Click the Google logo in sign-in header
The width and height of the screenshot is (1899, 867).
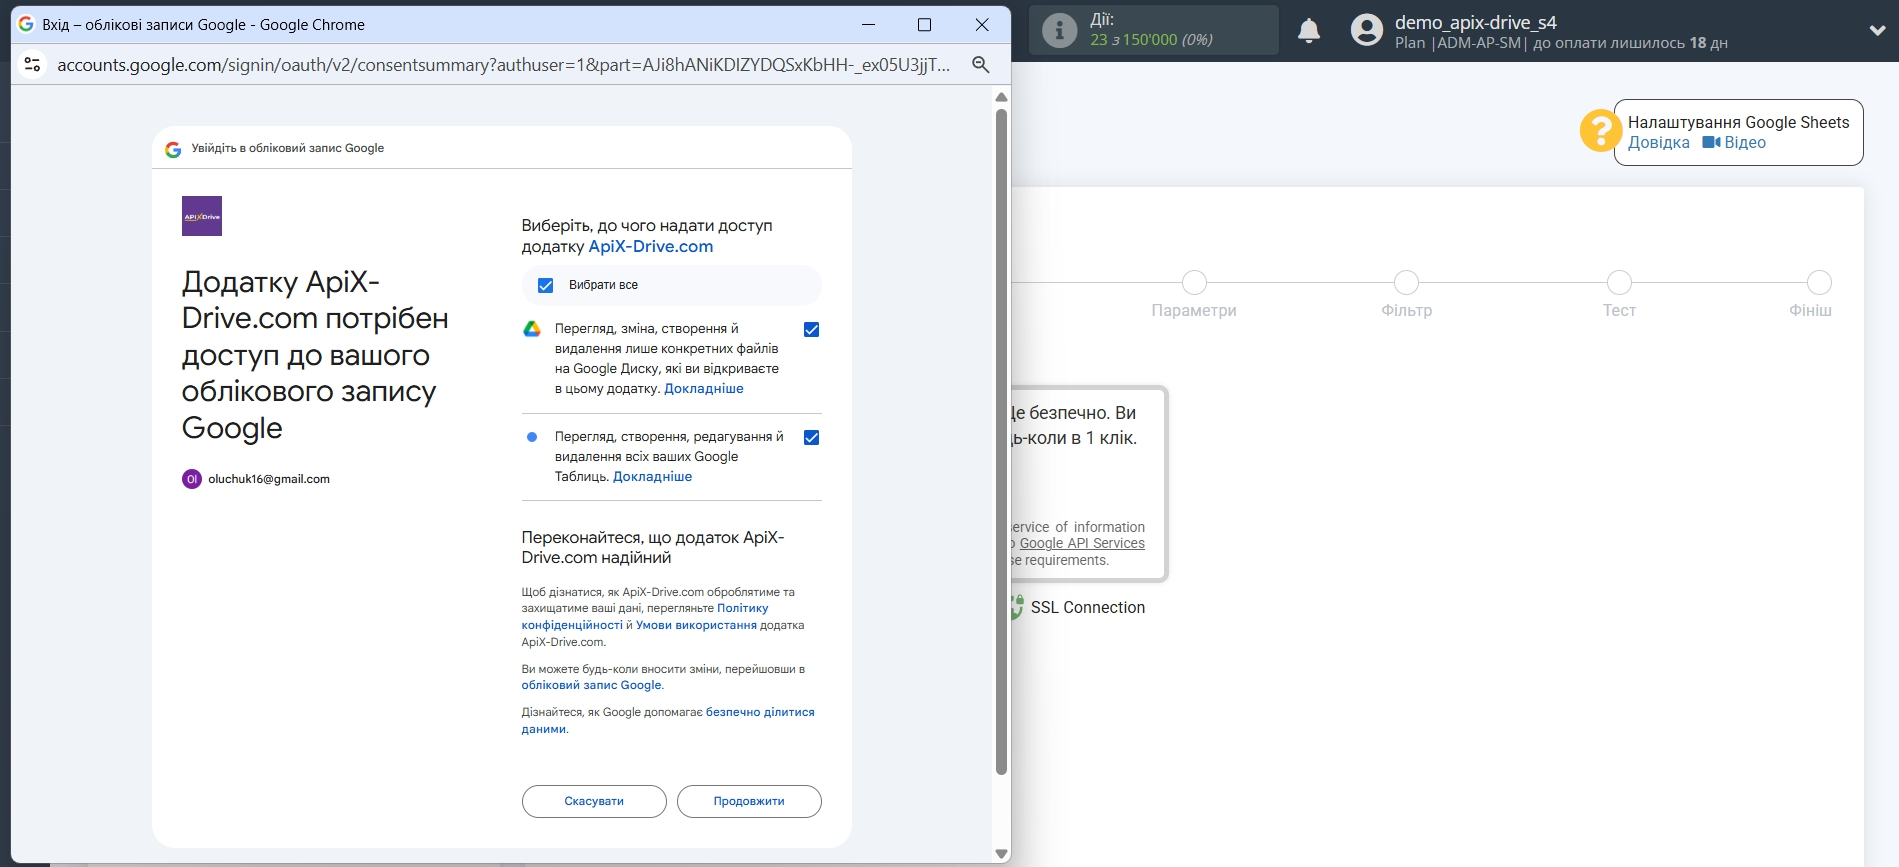173,149
